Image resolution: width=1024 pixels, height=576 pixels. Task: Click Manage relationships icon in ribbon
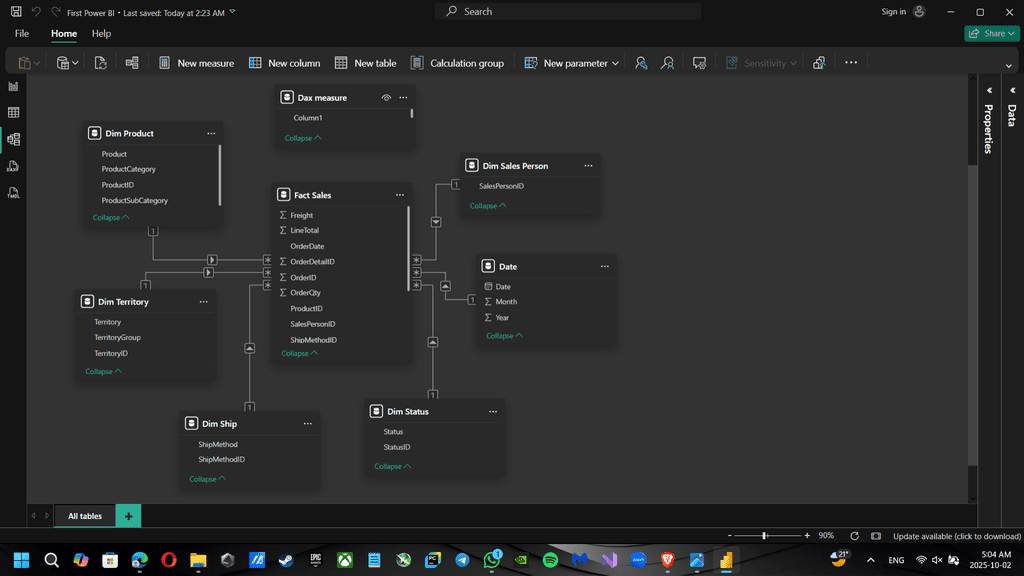(132, 63)
